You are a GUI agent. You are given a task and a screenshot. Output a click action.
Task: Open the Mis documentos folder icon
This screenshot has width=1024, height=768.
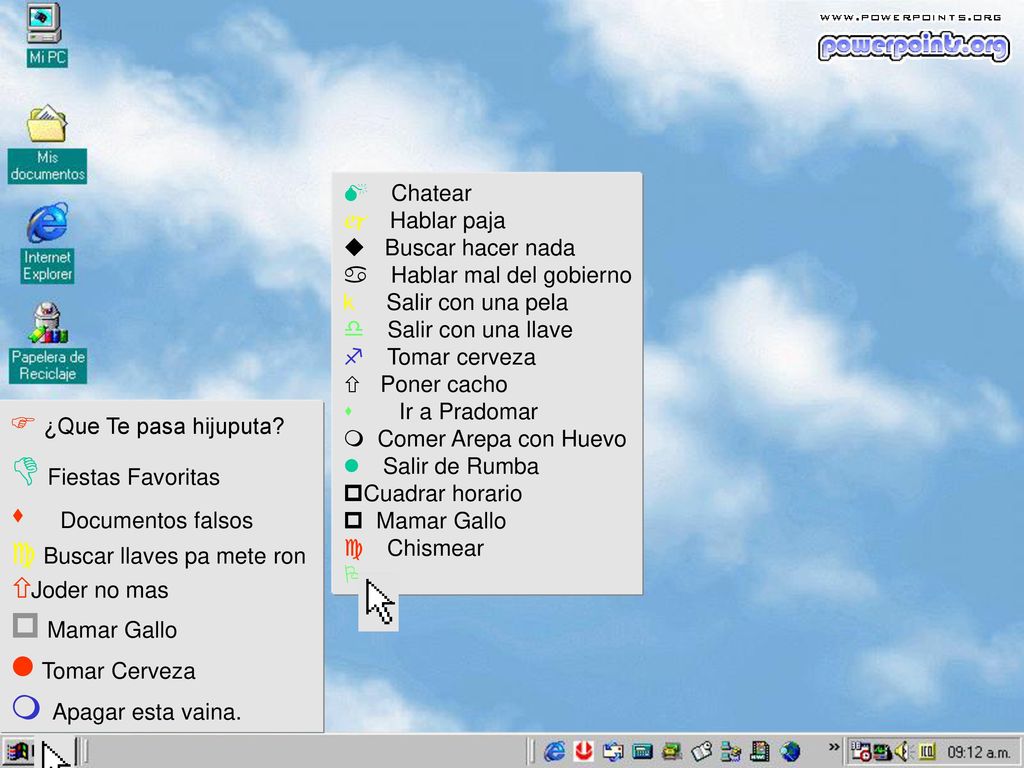click(x=46, y=123)
